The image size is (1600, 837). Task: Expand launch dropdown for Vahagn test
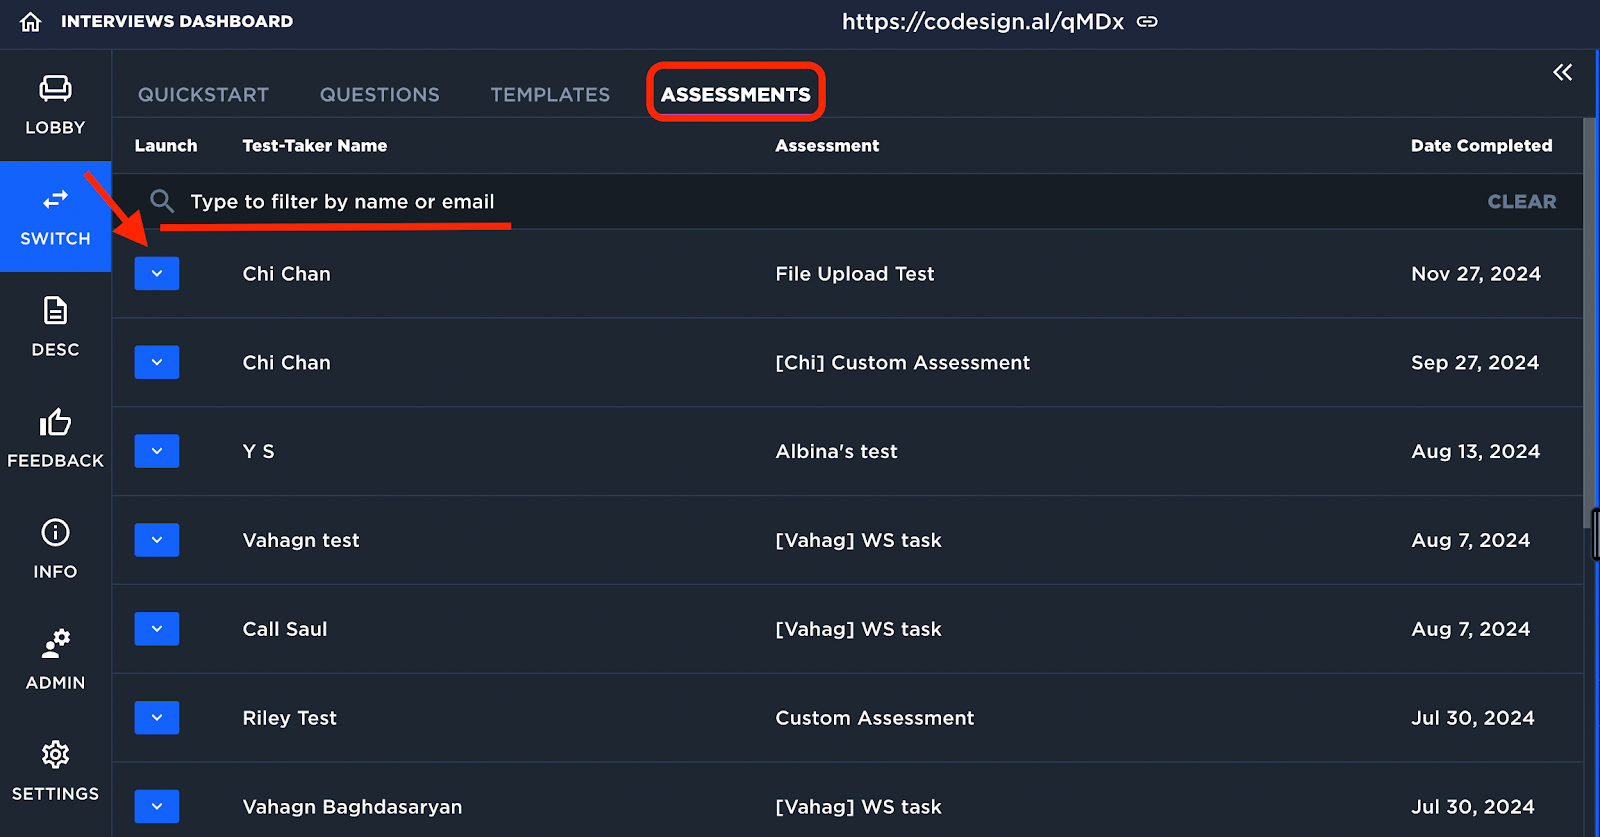[x=157, y=540]
